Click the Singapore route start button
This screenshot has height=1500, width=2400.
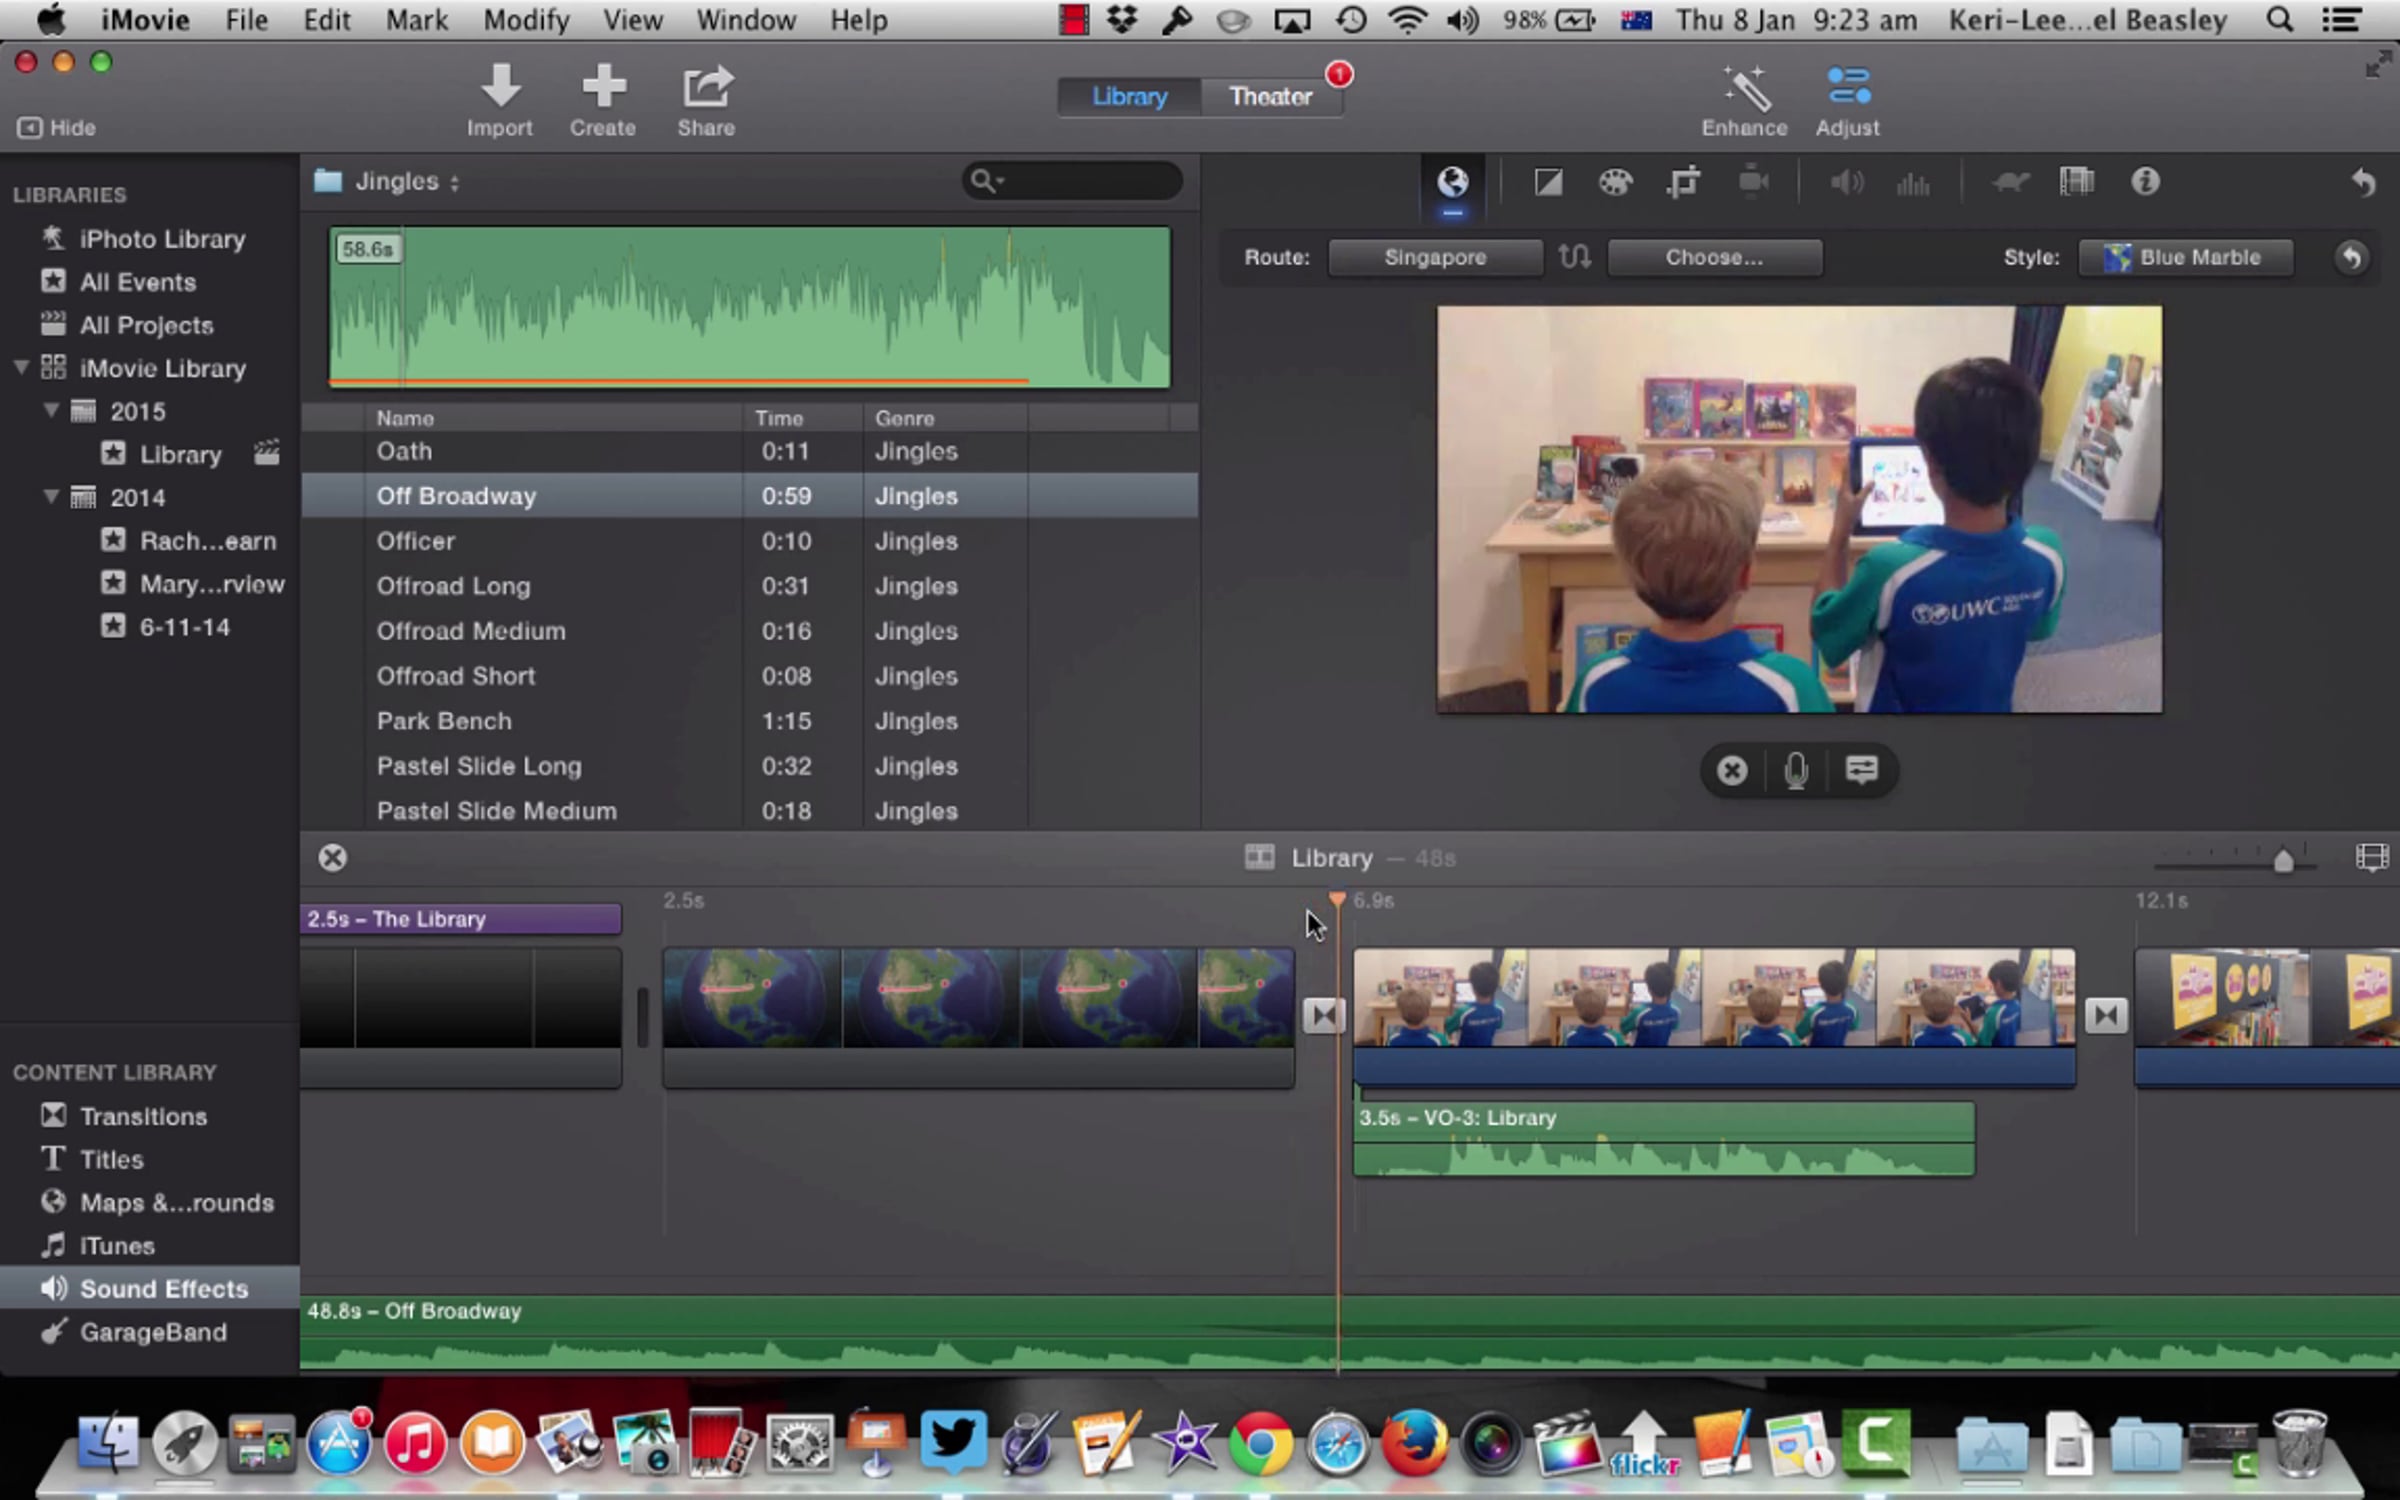pos(1435,257)
